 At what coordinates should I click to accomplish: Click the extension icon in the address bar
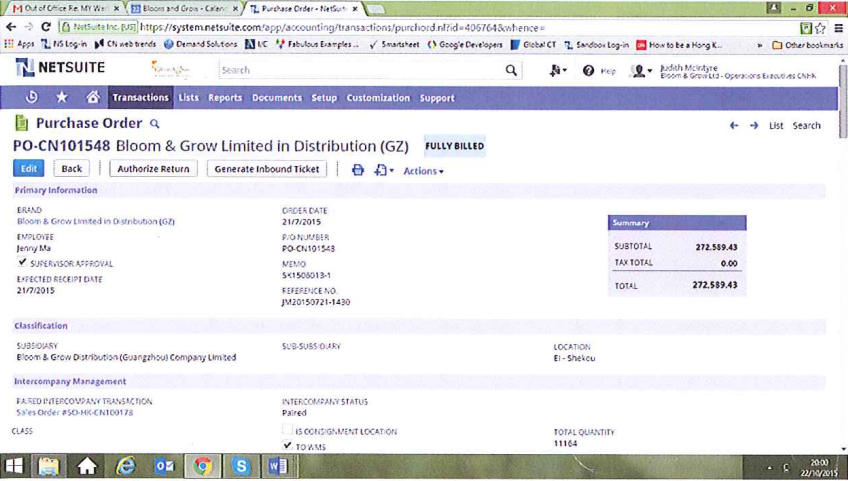pyautogui.click(x=806, y=28)
